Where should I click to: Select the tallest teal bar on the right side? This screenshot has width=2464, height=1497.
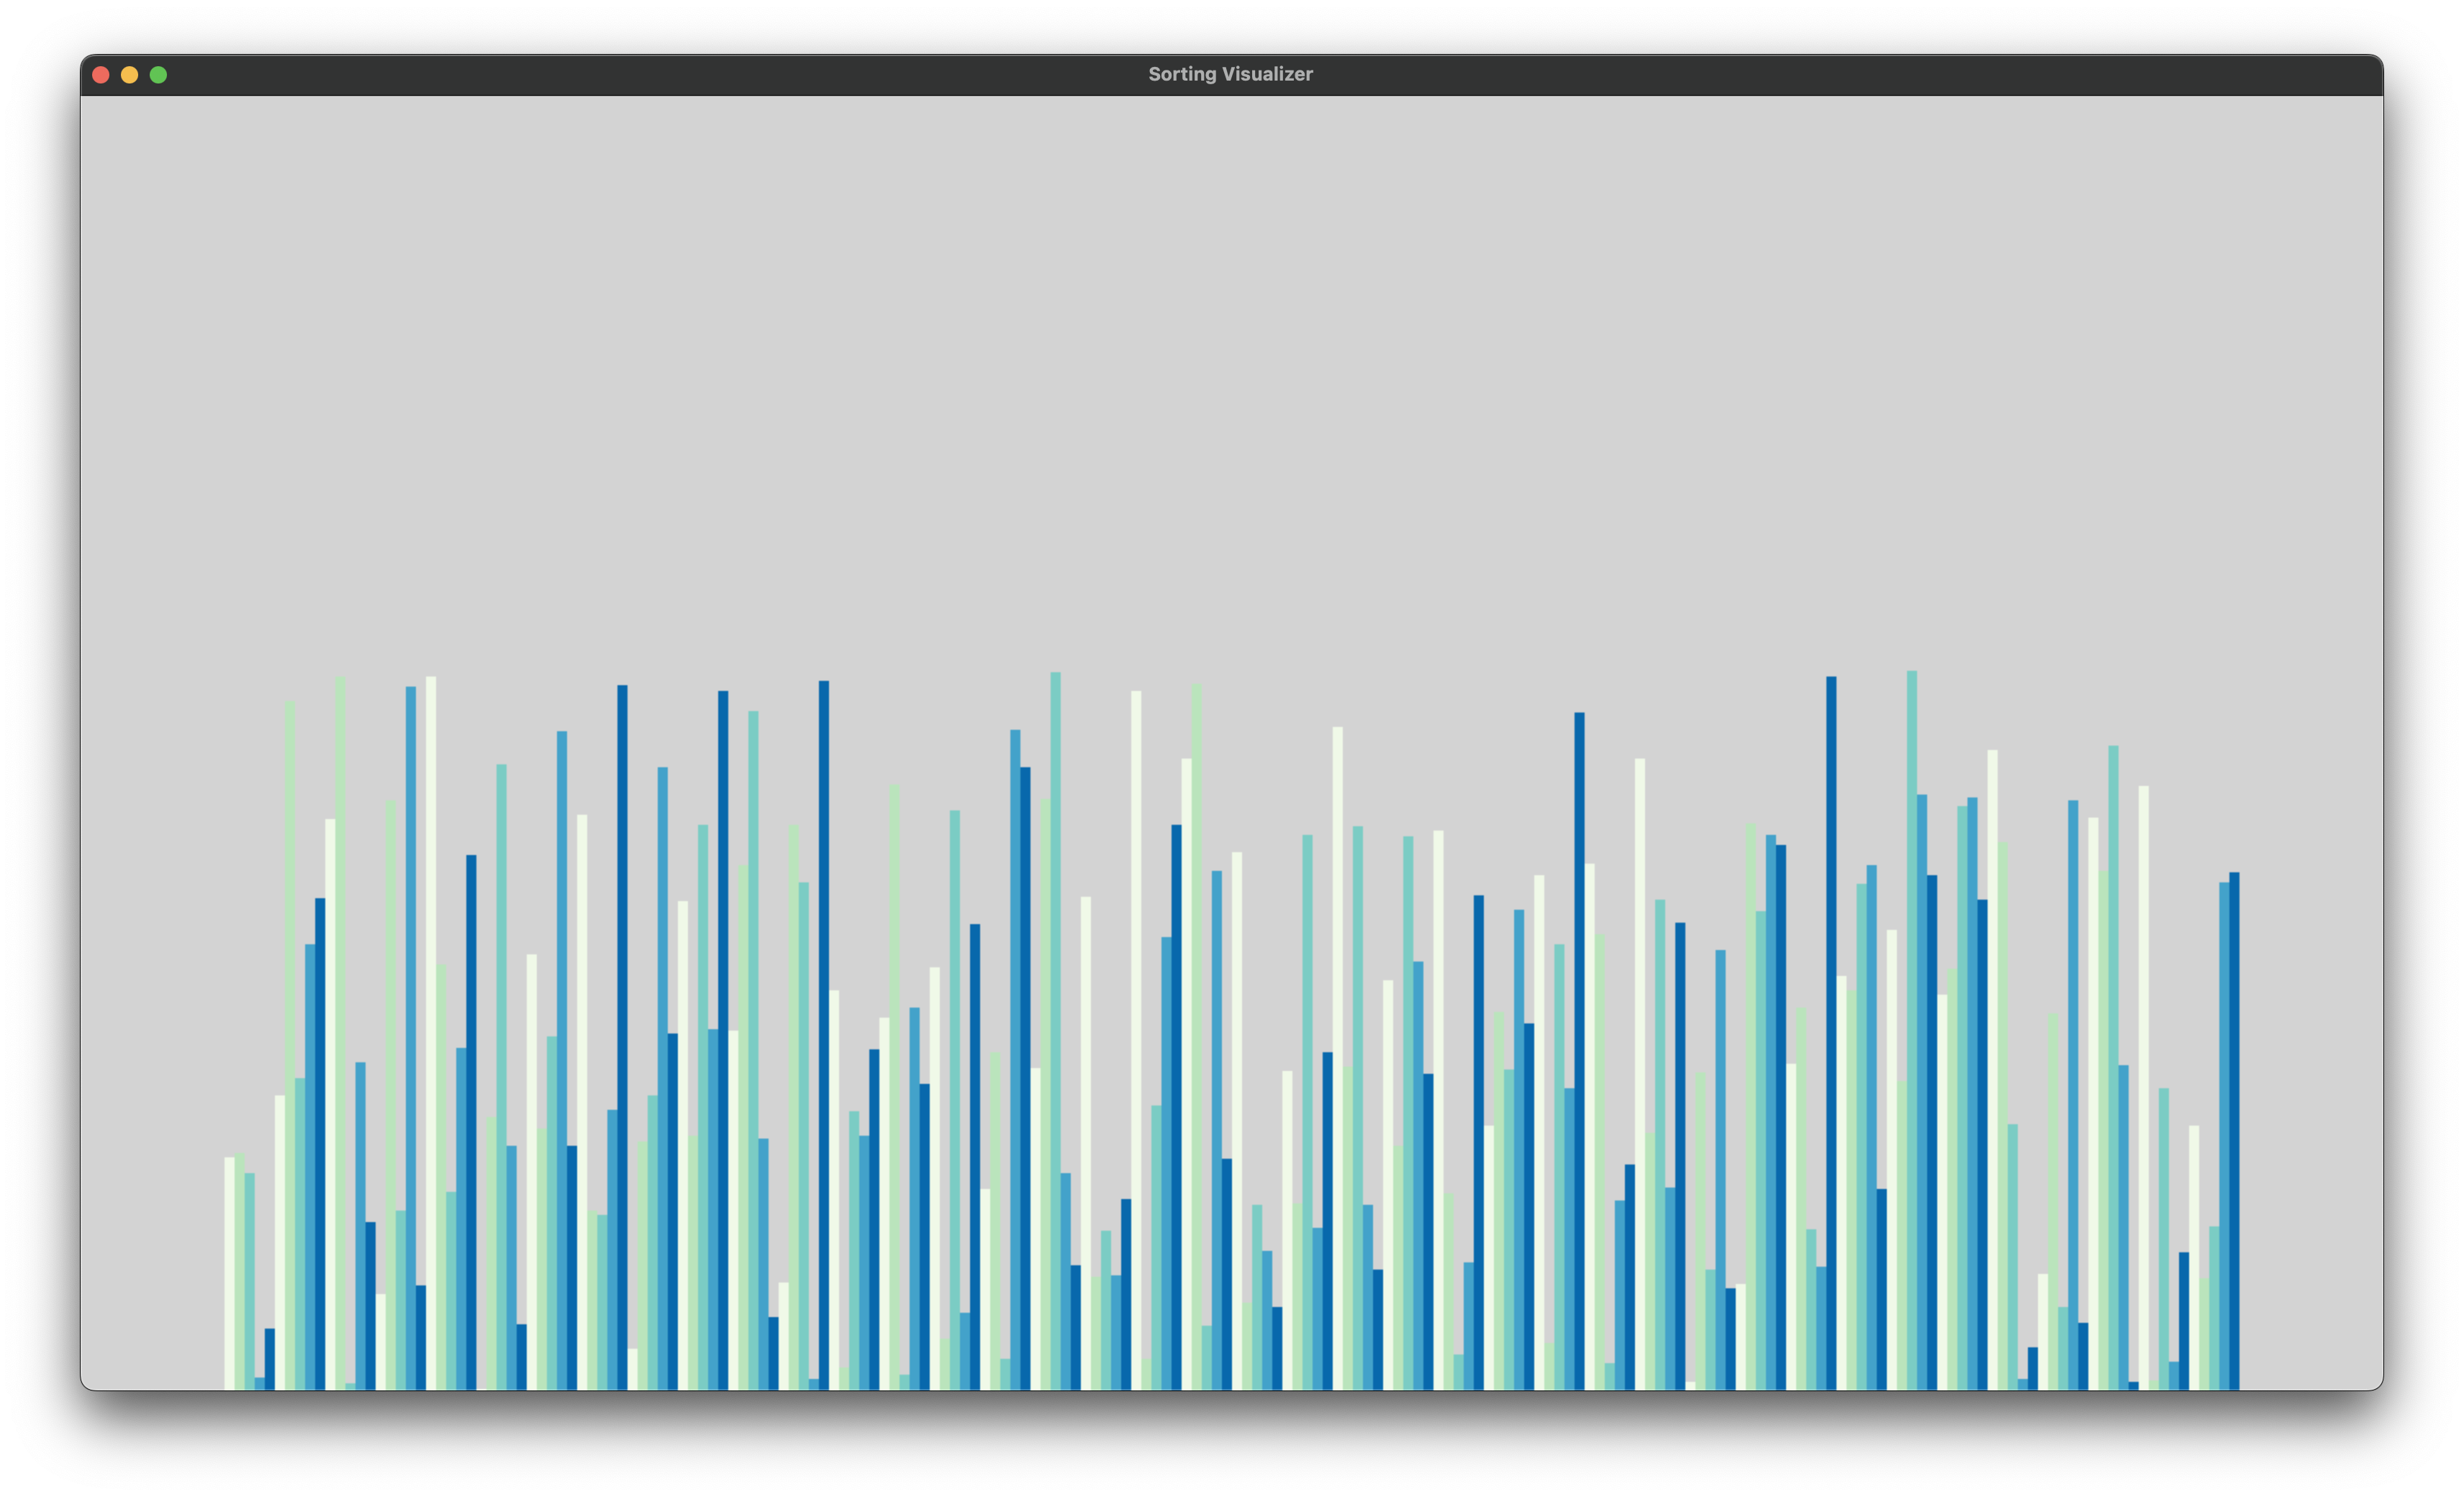1912,1030
